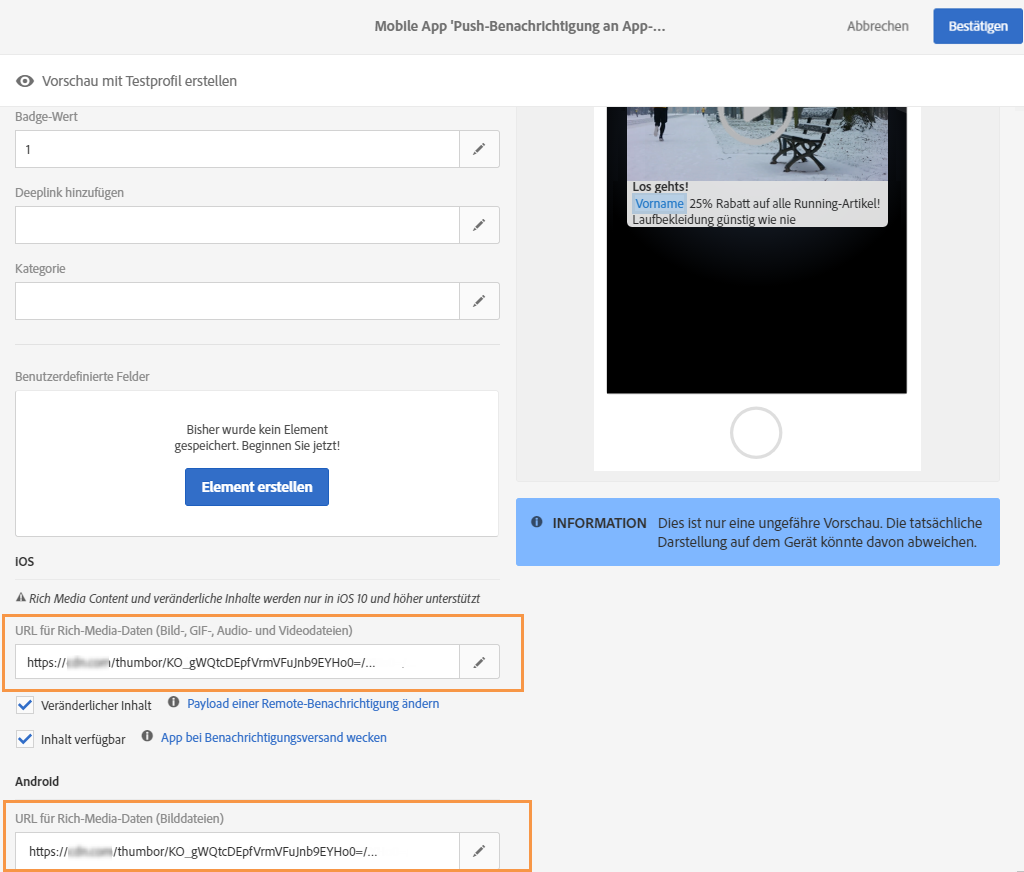Open Payload einer Remote-Benachrichtigung ändern link

(x=313, y=703)
